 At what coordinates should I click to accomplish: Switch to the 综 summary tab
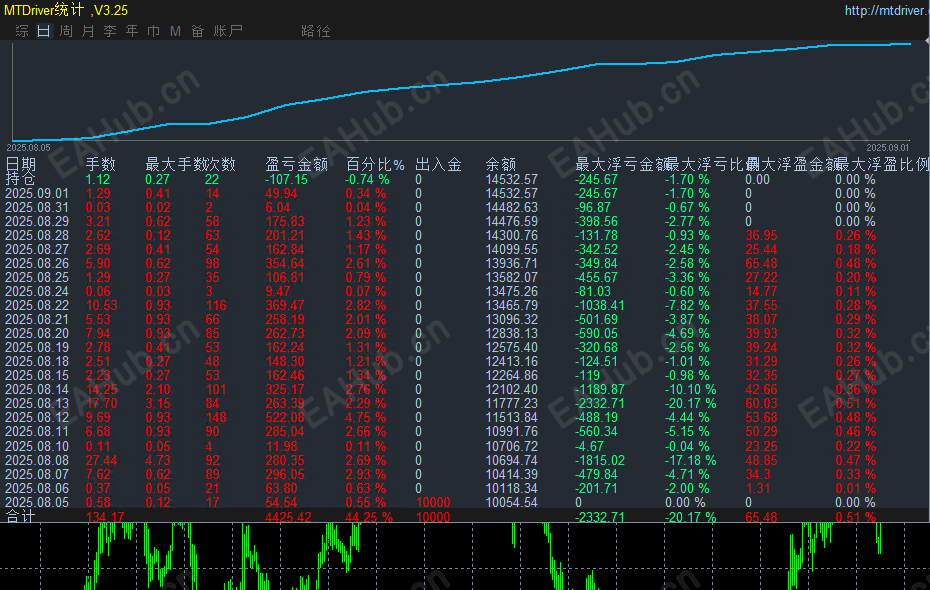click(22, 31)
